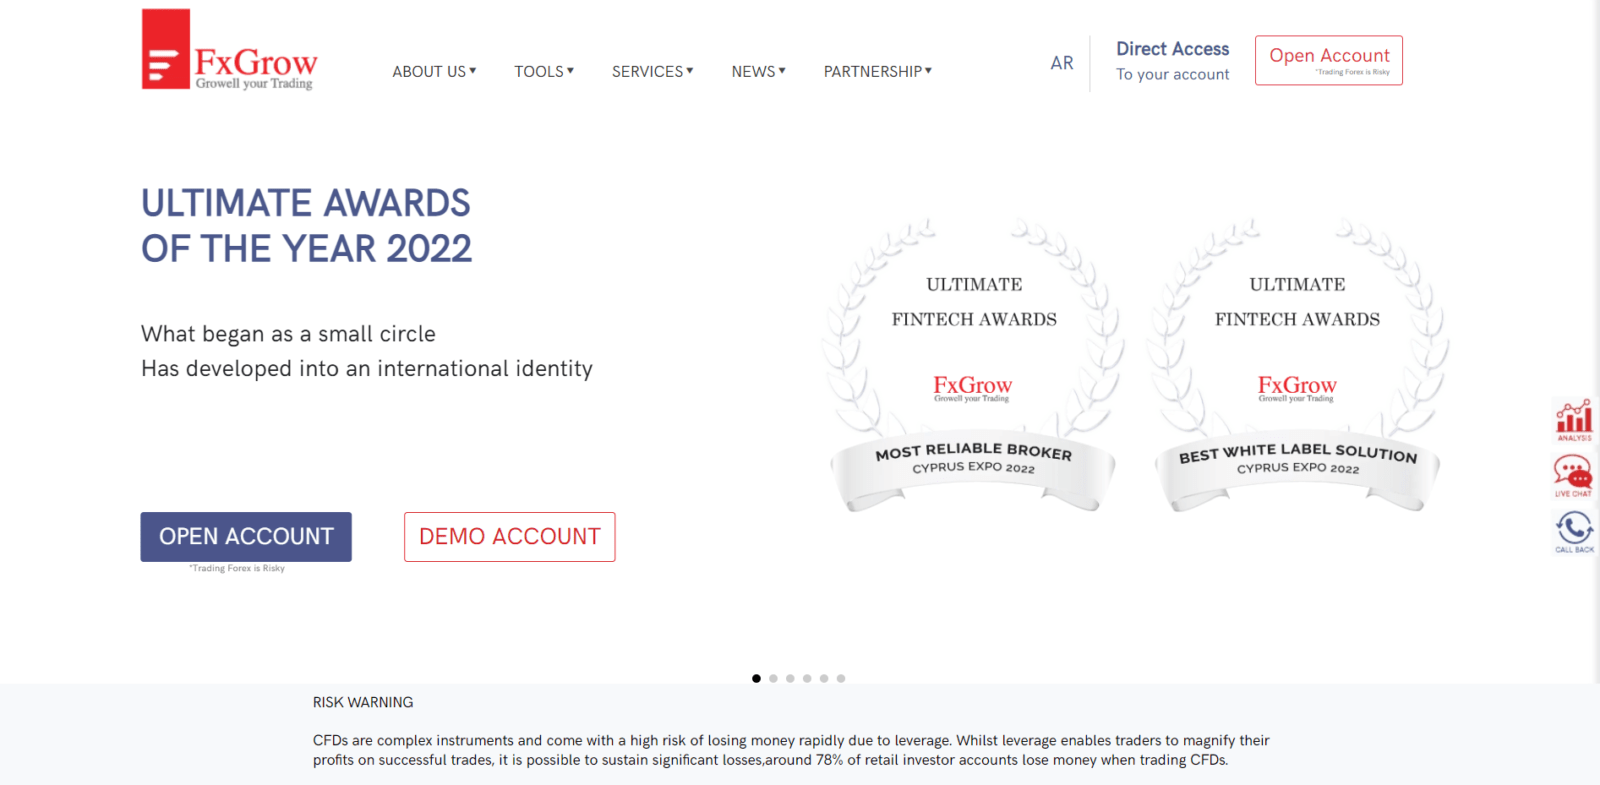
Task: Request a Call Back via sidebar icon
Action: pos(1574,531)
